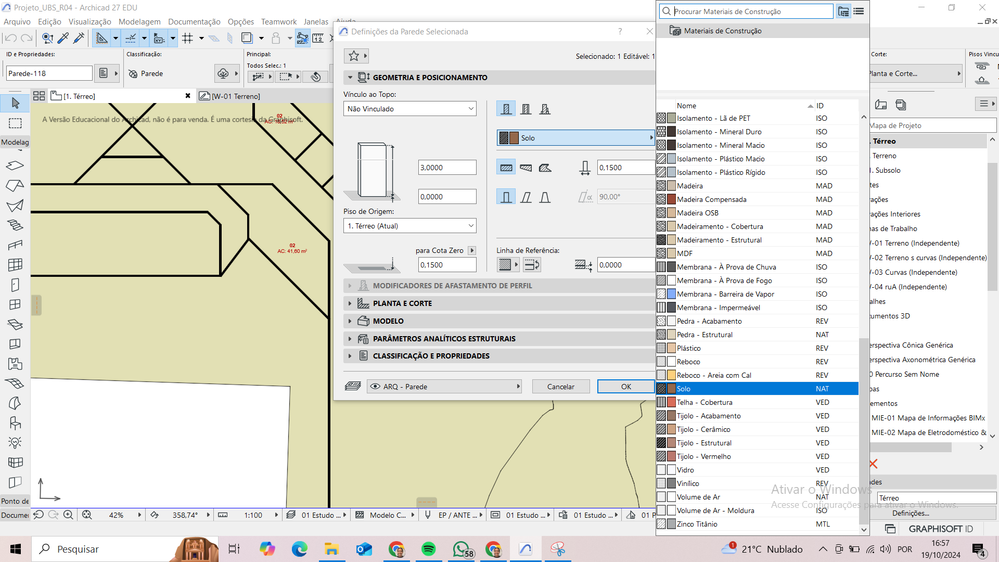Select W-03 Curvas (Independente) in navigator

[912, 272]
